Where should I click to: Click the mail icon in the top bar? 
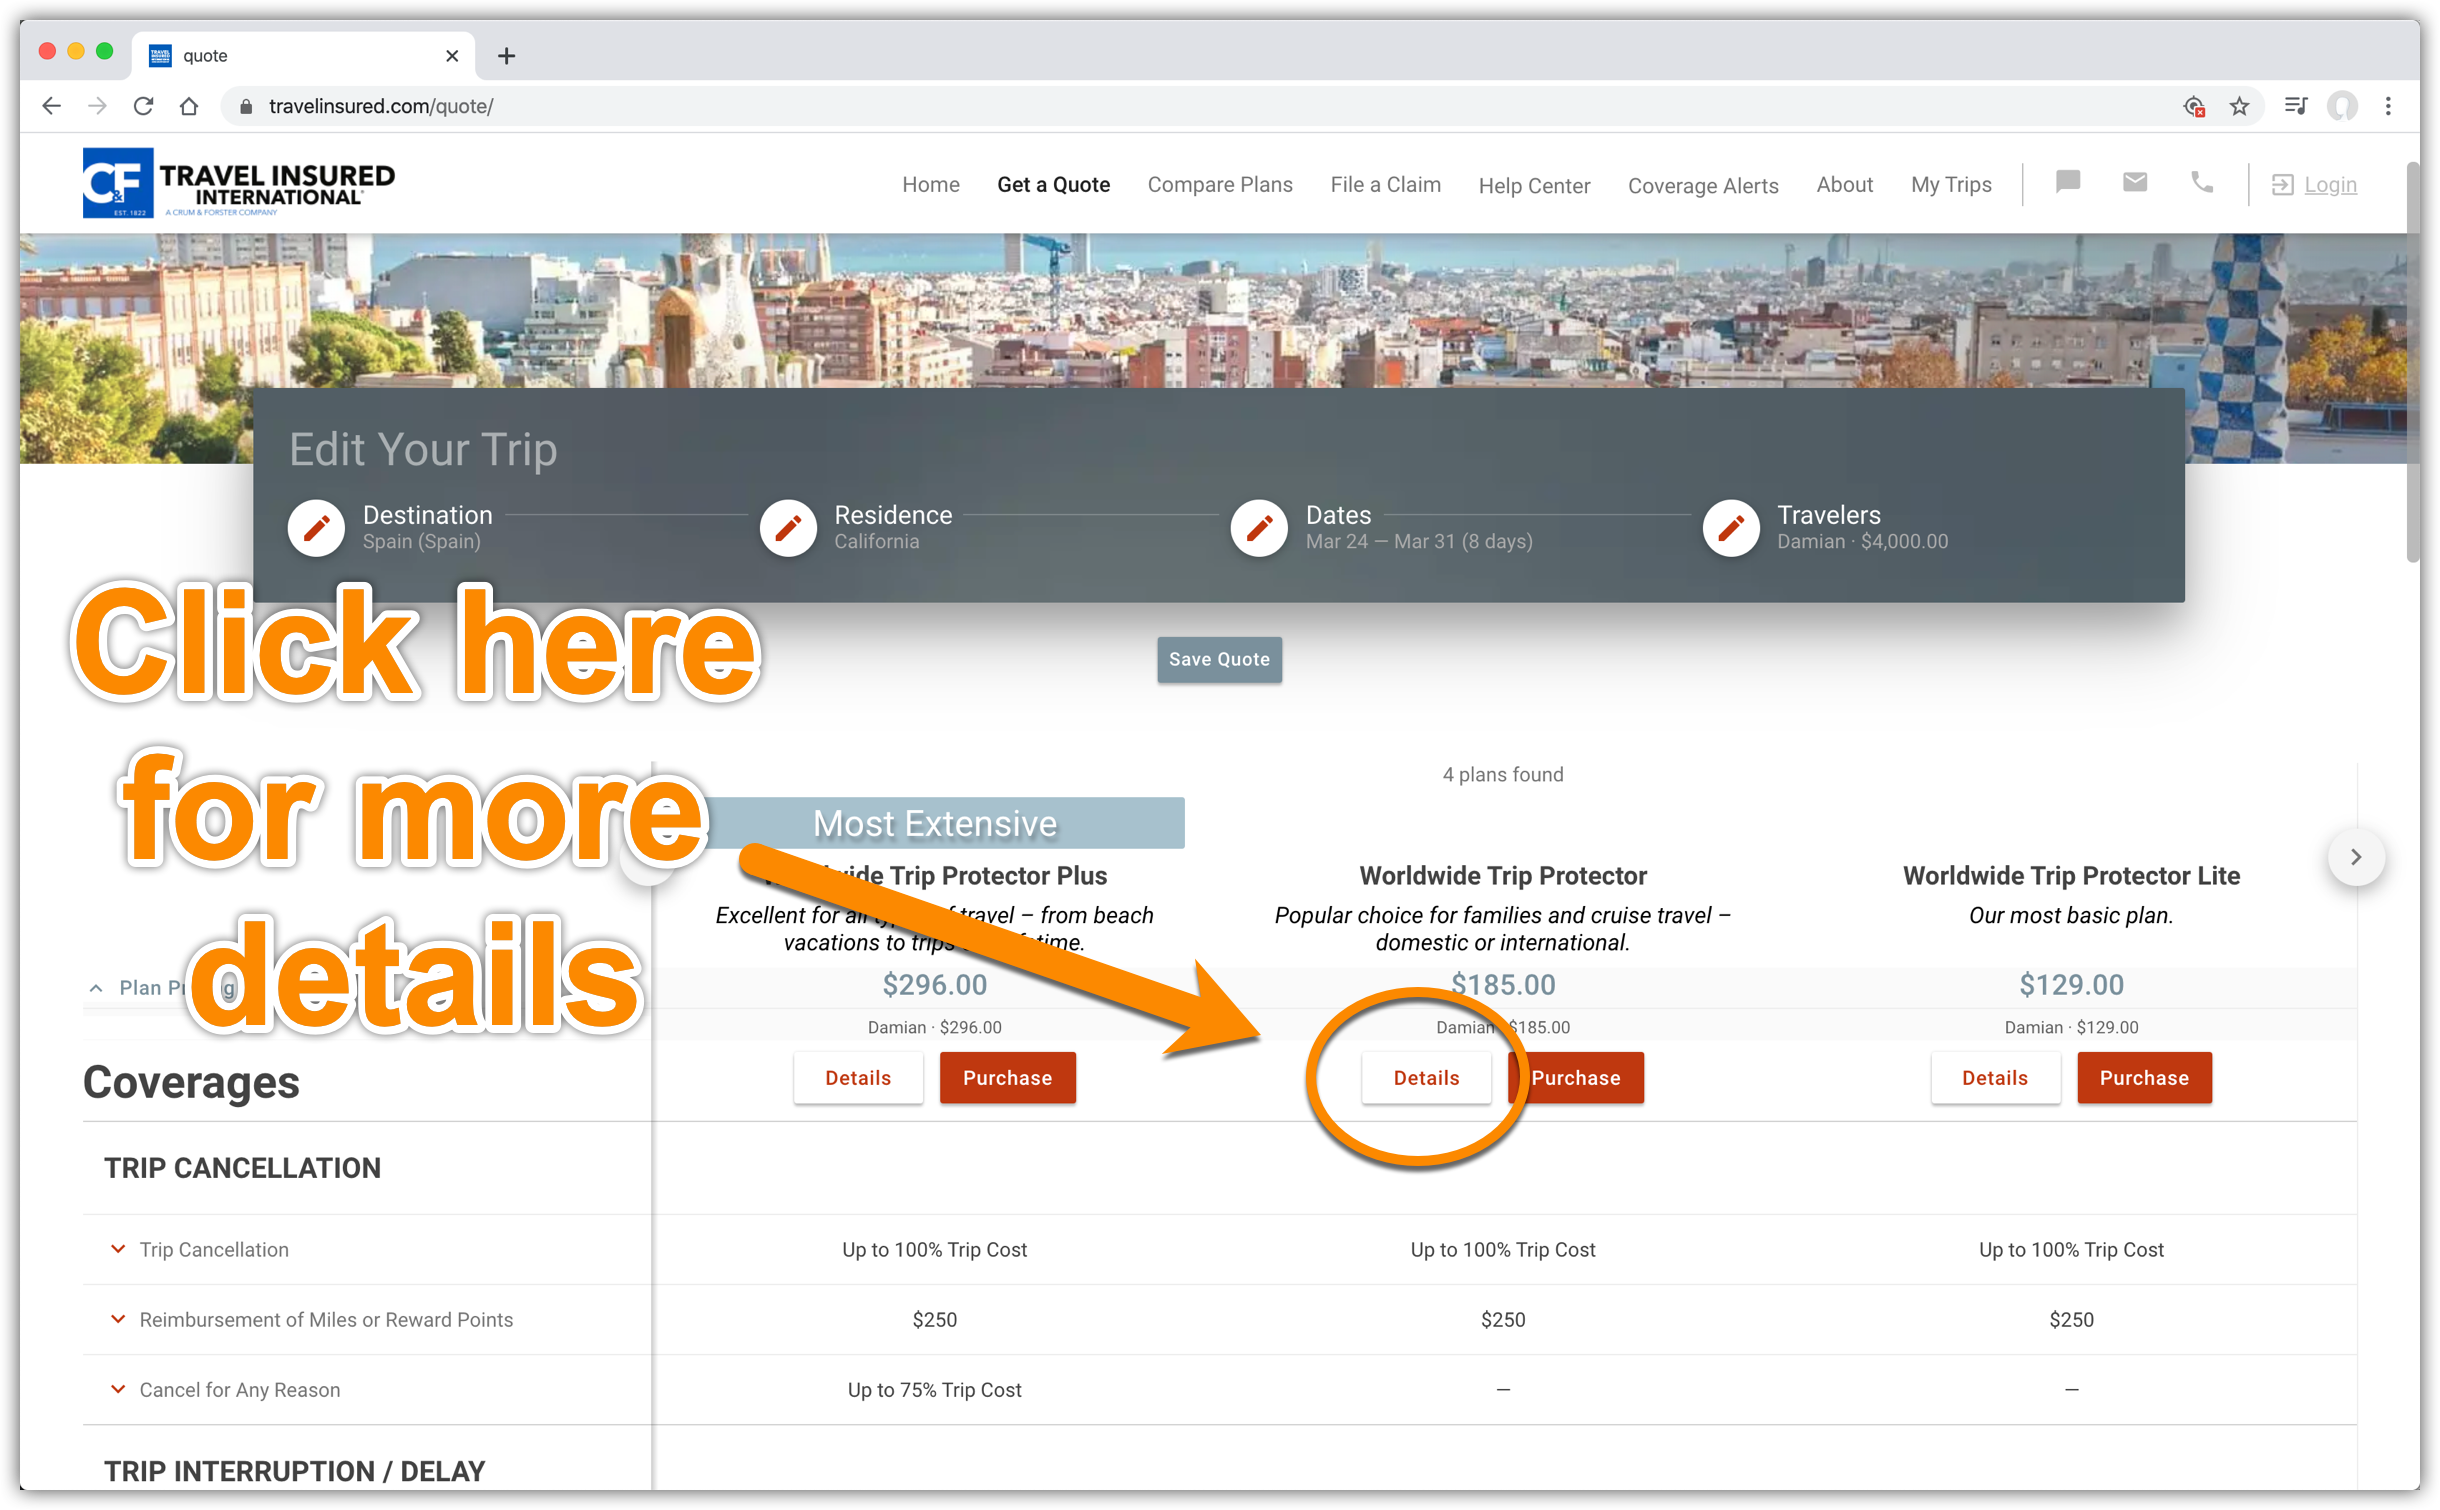(x=2132, y=185)
